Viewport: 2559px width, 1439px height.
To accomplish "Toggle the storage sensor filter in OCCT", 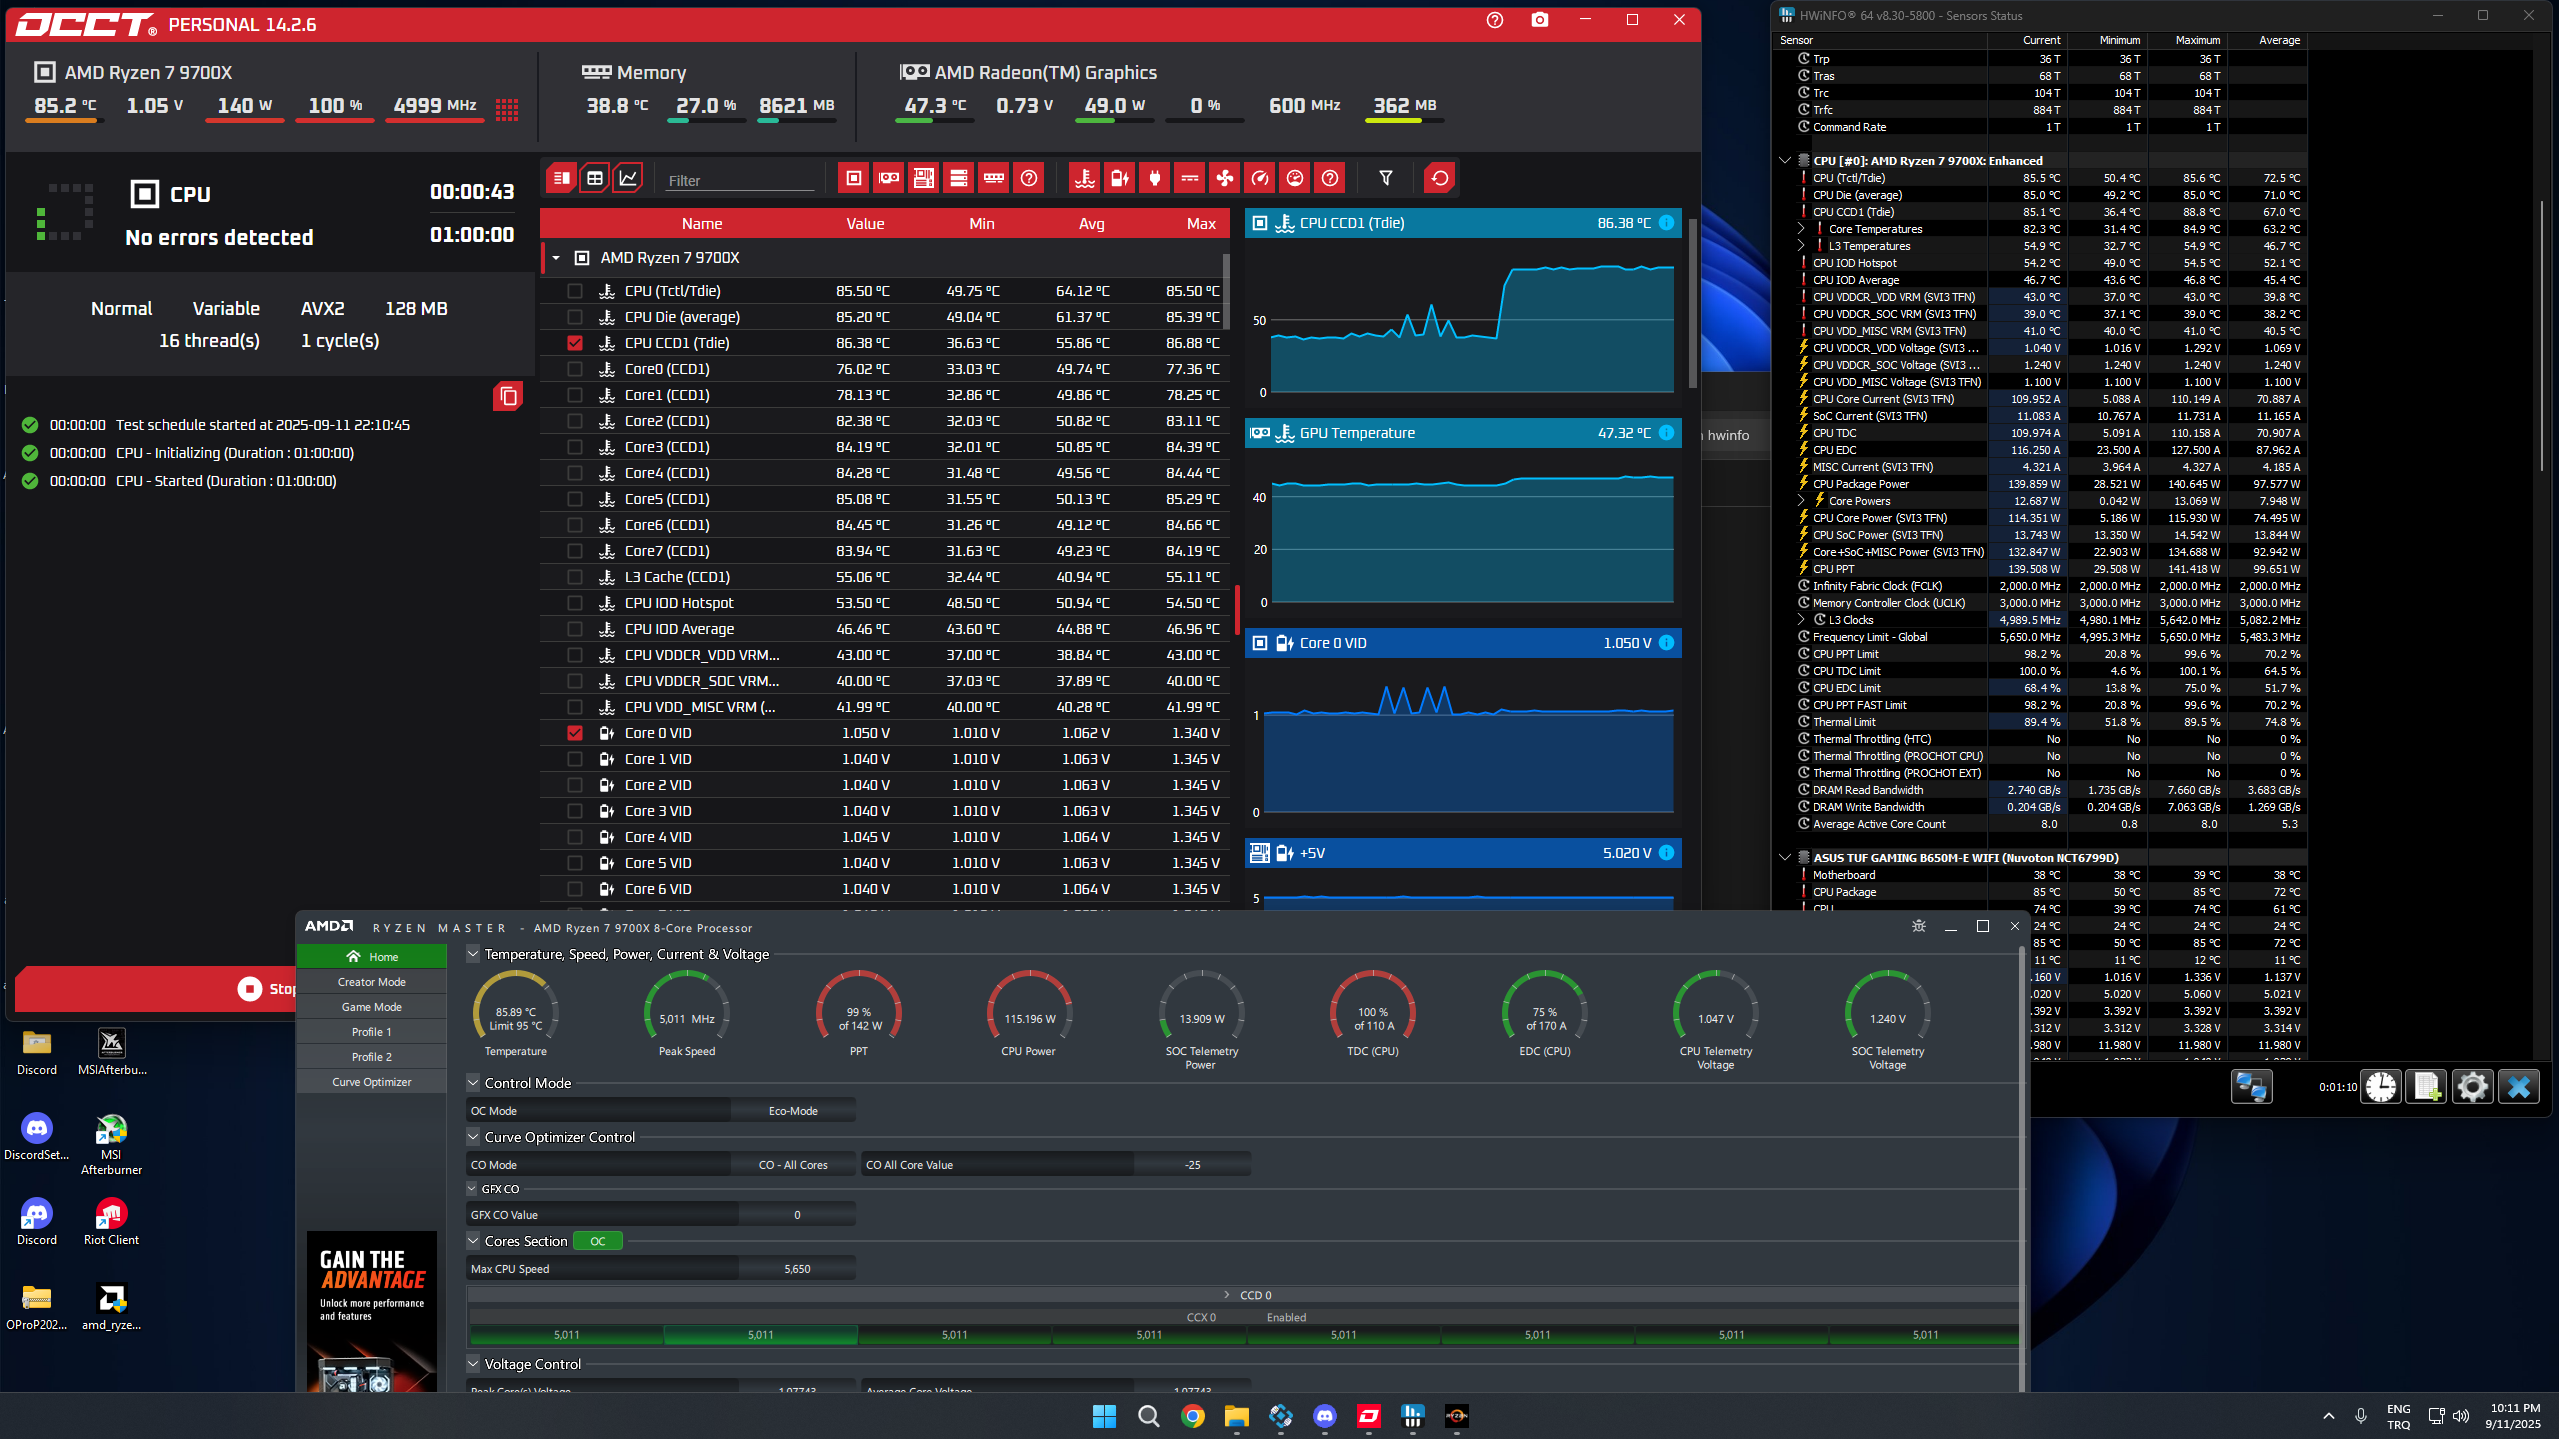I will click(959, 178).
